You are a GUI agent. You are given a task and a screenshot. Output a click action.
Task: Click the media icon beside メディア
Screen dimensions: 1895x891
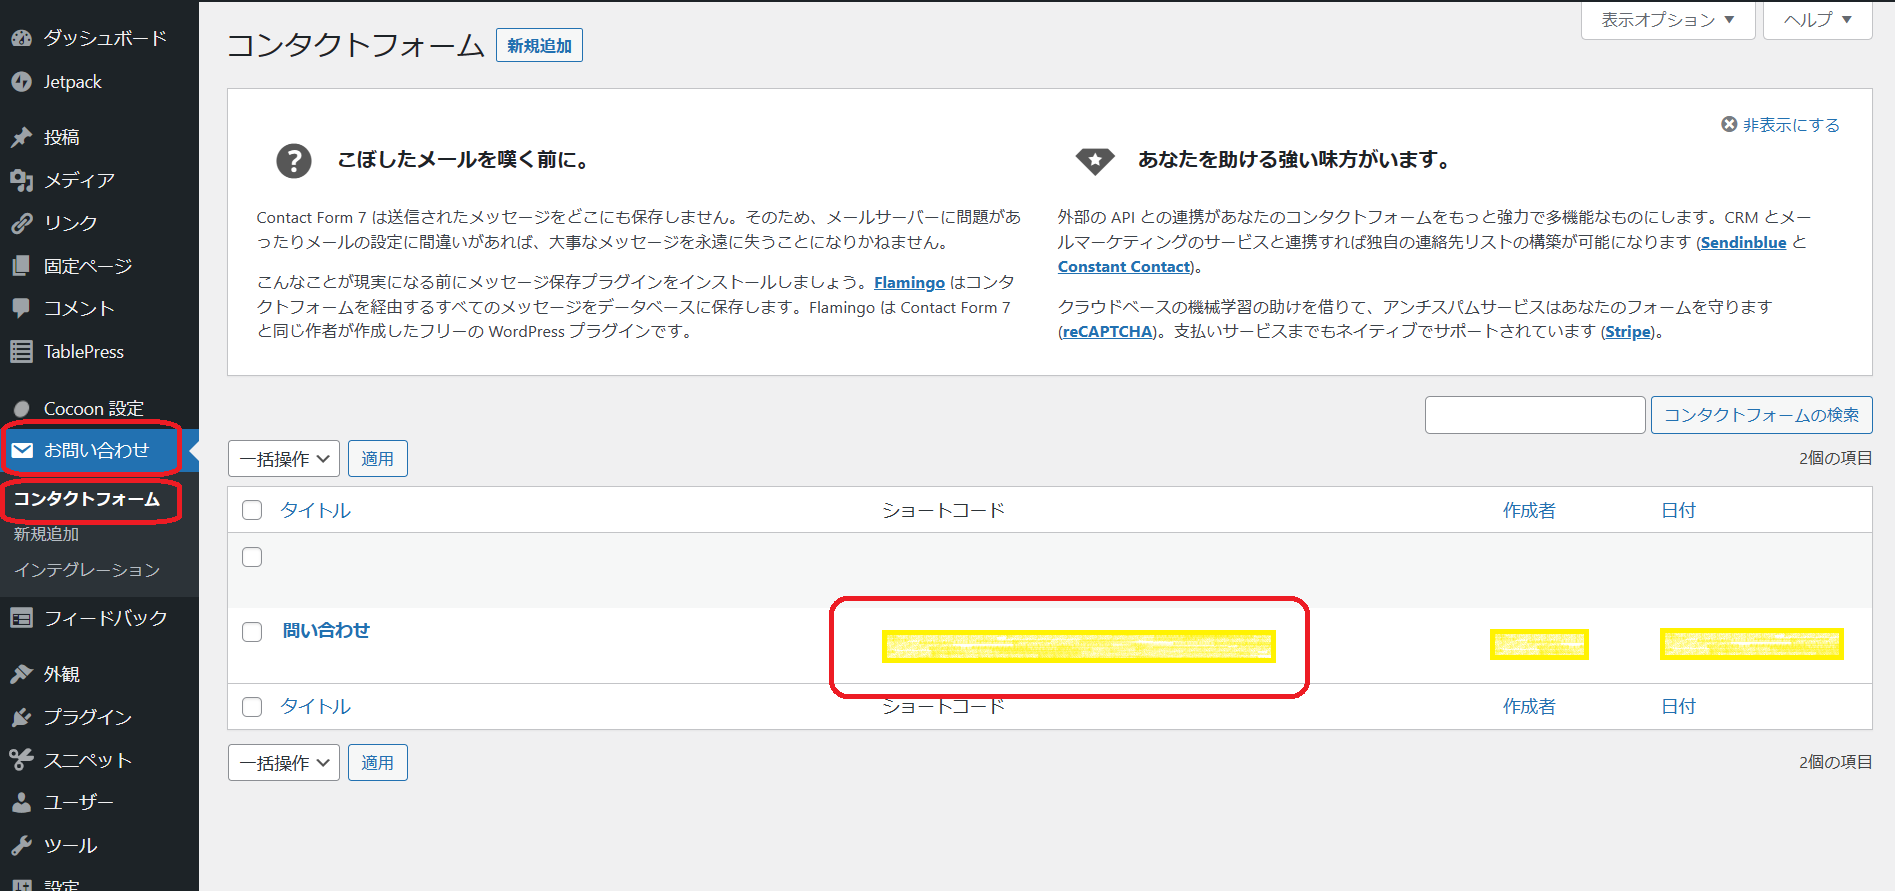click(x=21, y=180)
